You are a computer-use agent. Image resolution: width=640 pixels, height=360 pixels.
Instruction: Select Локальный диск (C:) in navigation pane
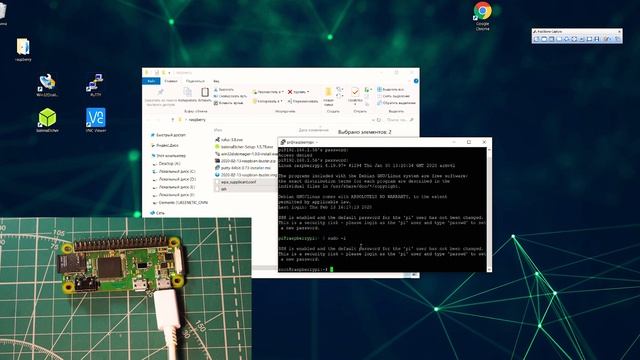[174, 171]
